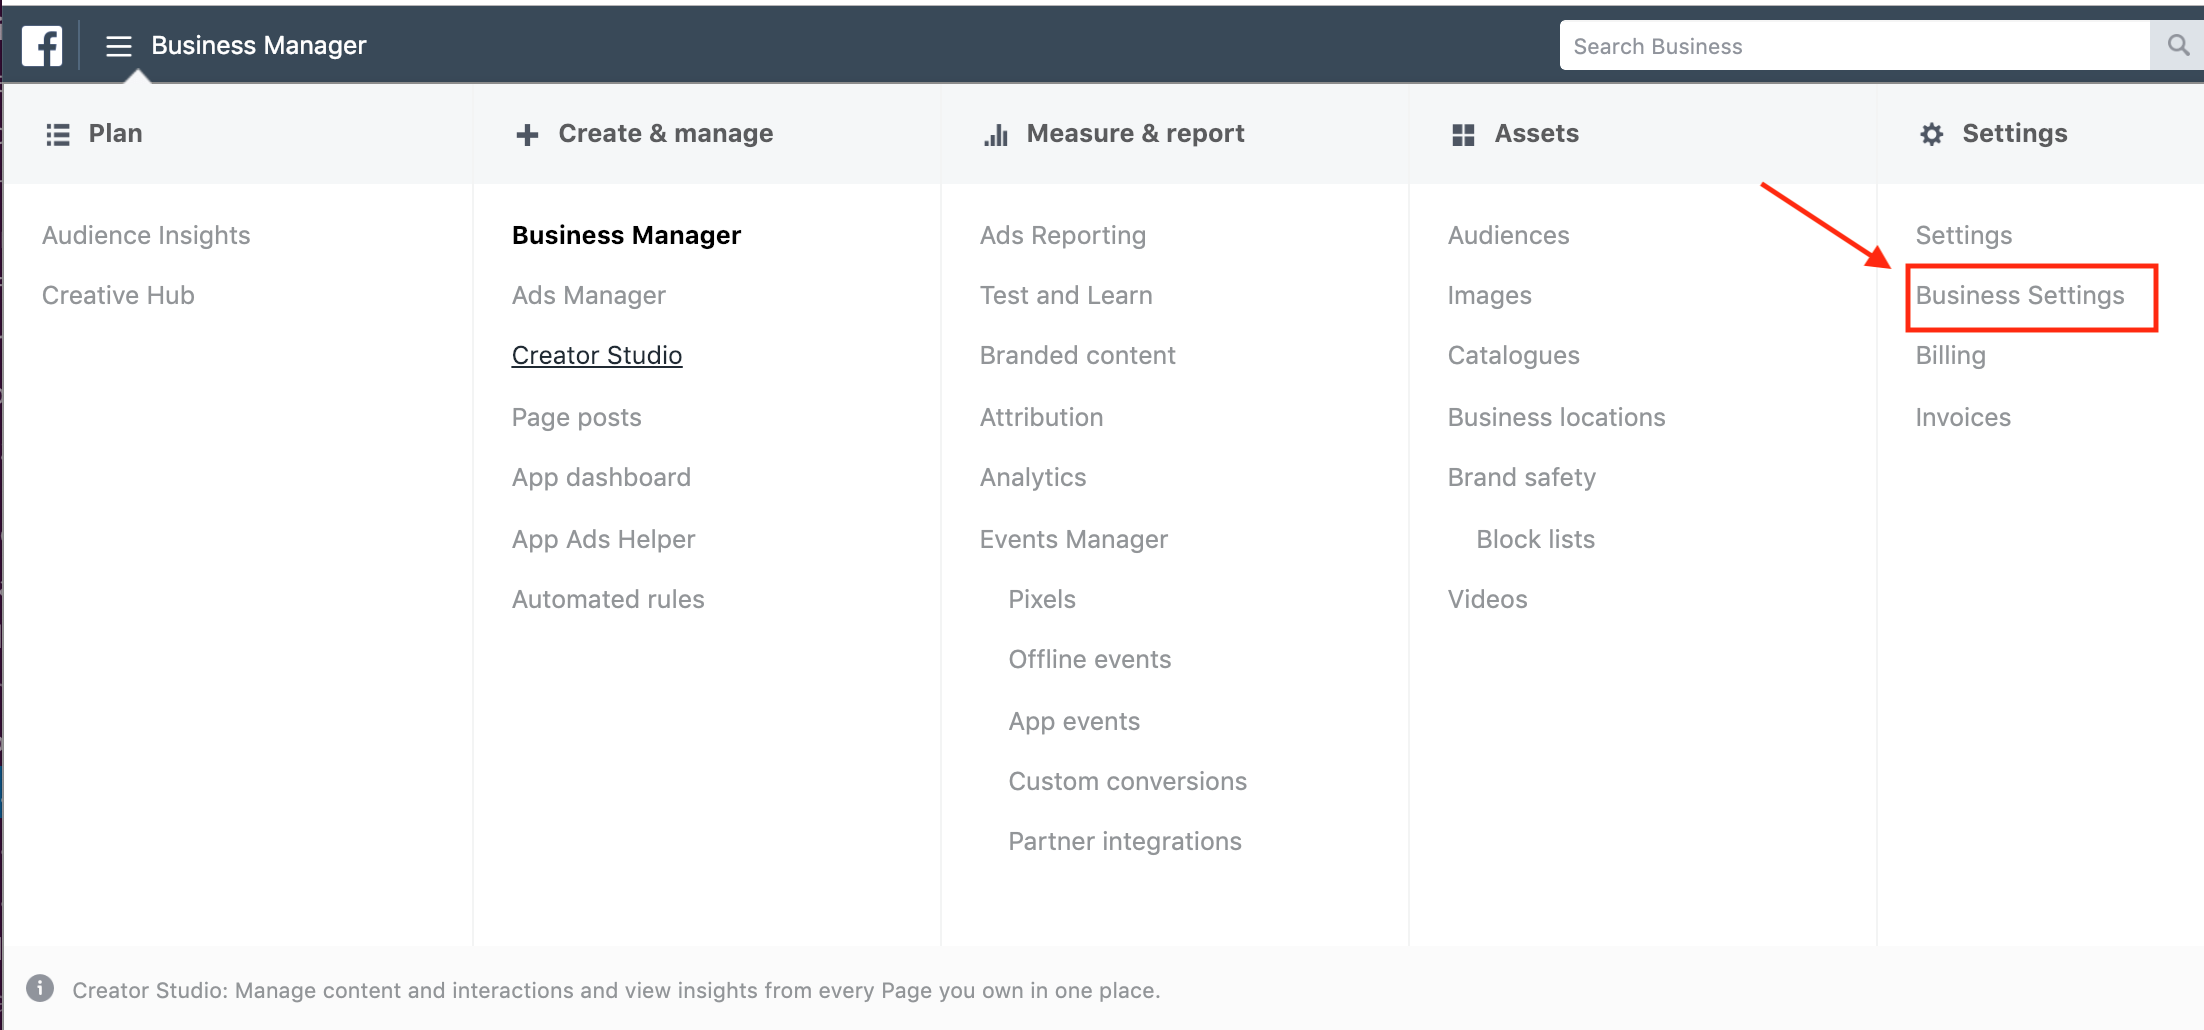2204x1030 pixels.
Task: Open Images under Assets
Action: [1489, 295]
